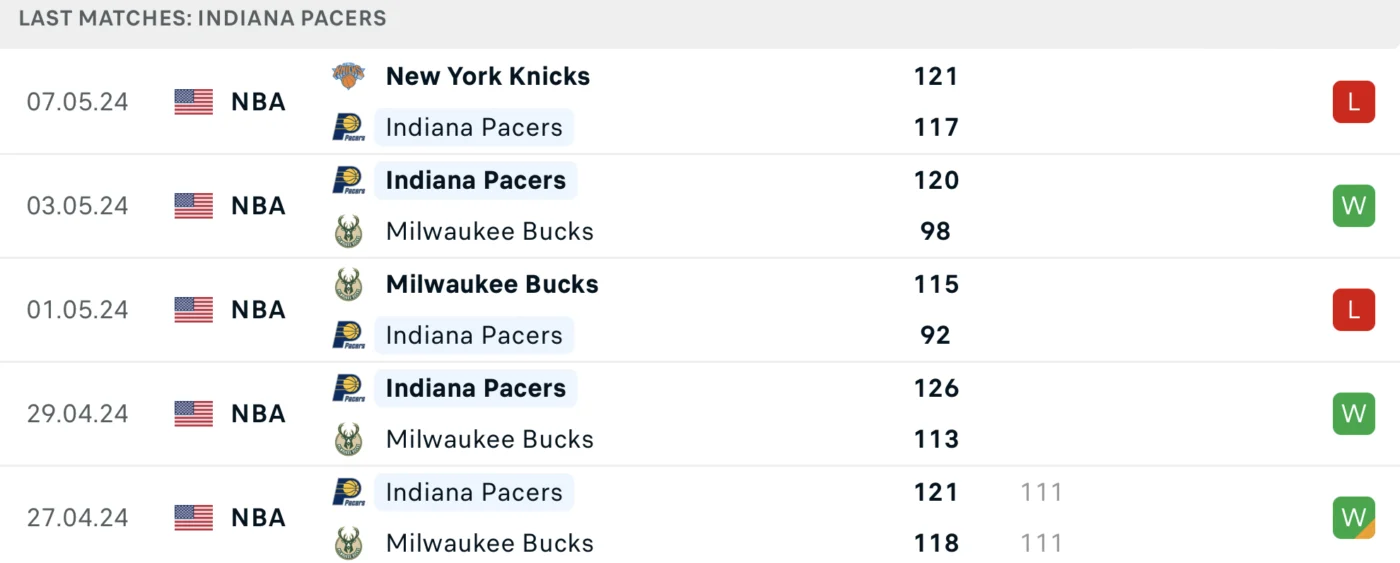Click the 121 score of the Knicks

coord(936,76)
